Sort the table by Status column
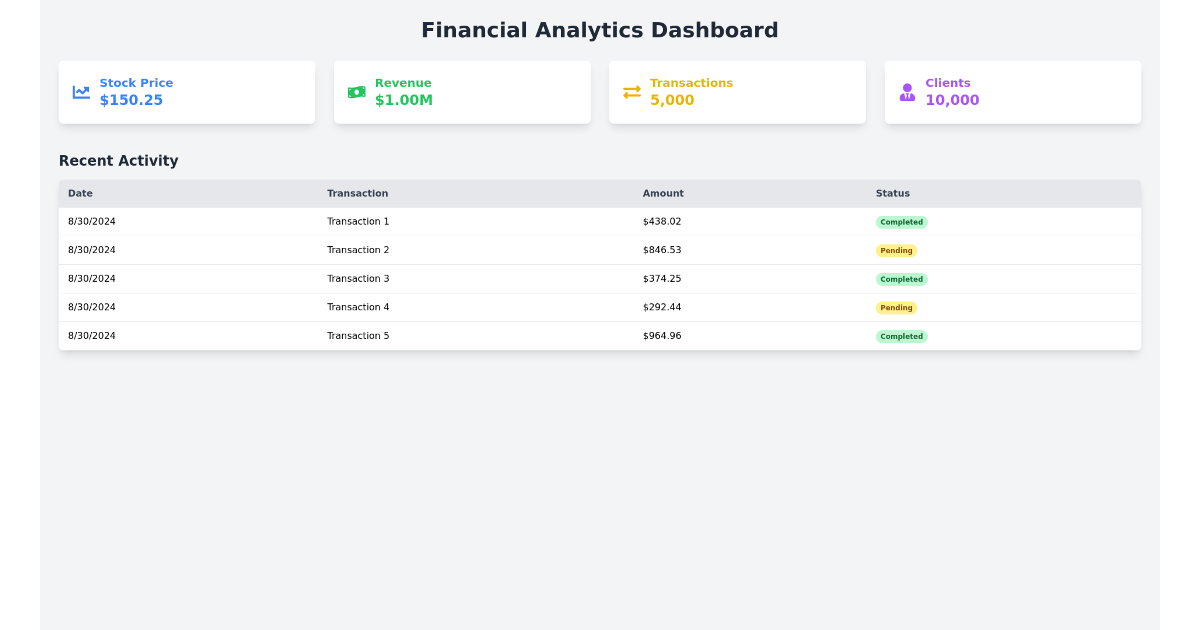 (x=892, y=193)
